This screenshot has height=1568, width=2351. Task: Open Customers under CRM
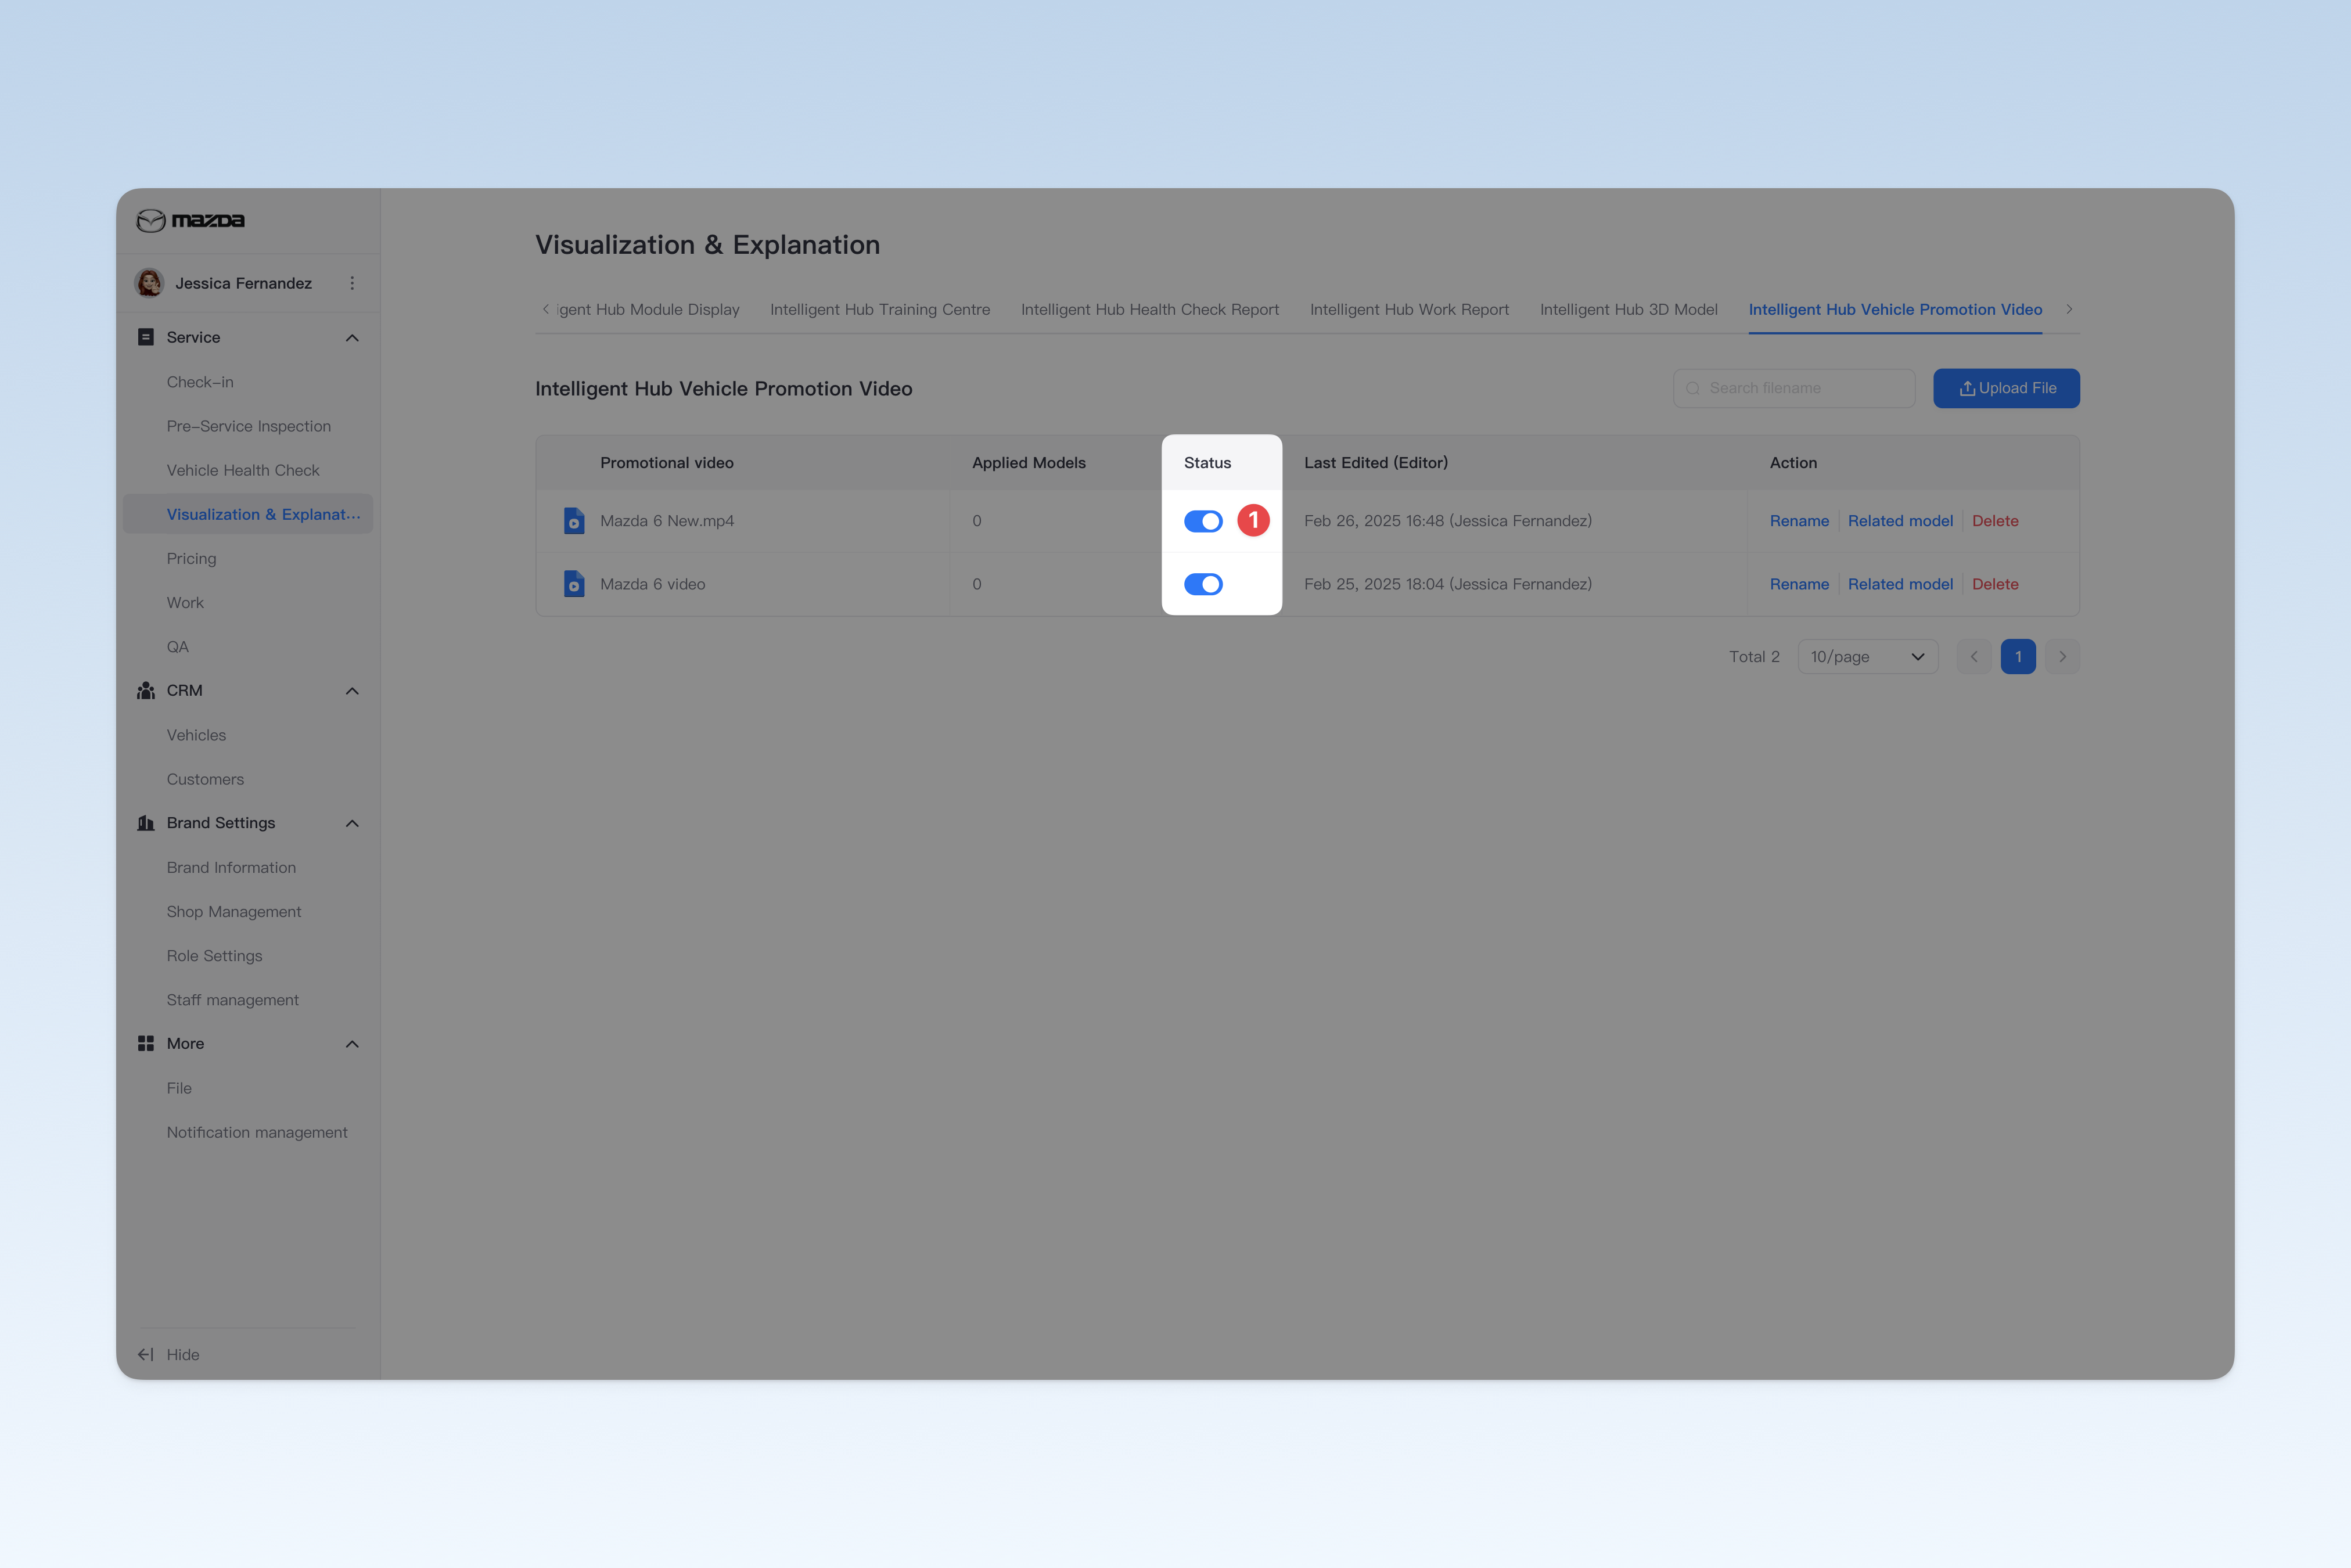coord(205,779)
